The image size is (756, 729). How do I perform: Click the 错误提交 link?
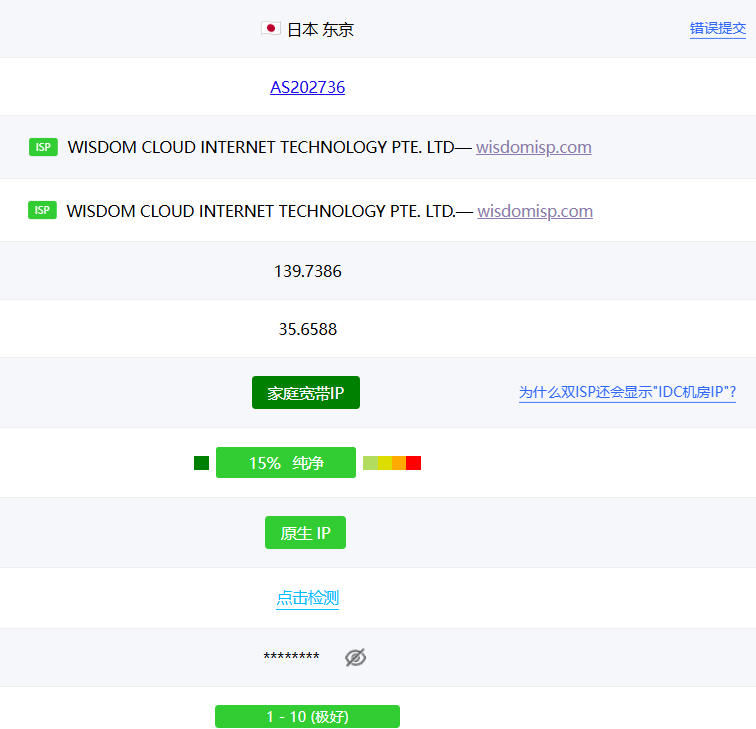click(717, 29)
